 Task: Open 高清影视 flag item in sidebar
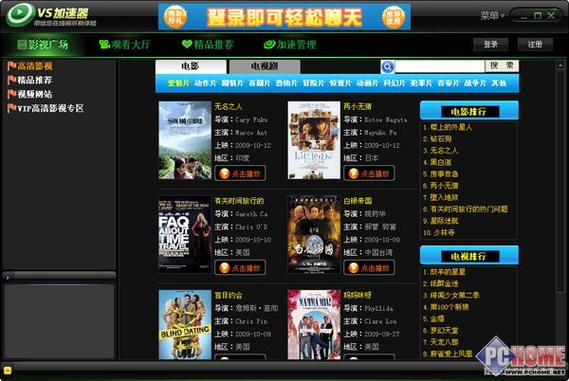pos(30,66)
